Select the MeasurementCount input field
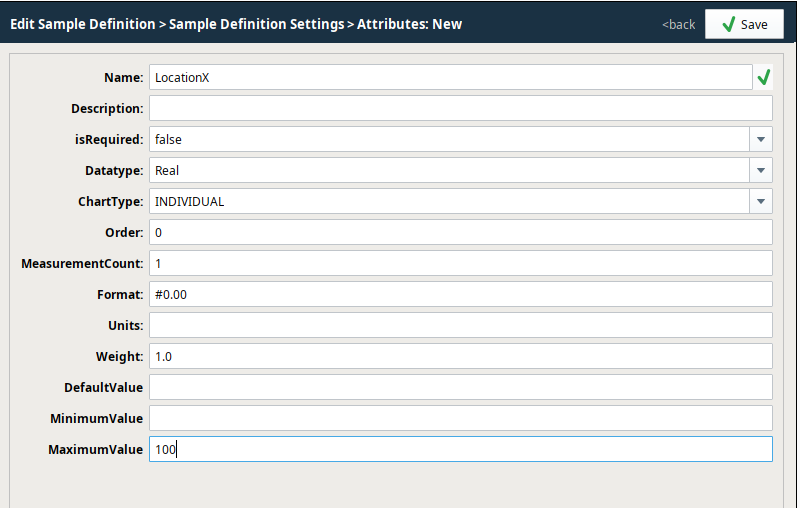800x508 pixels. coord(460,264)
